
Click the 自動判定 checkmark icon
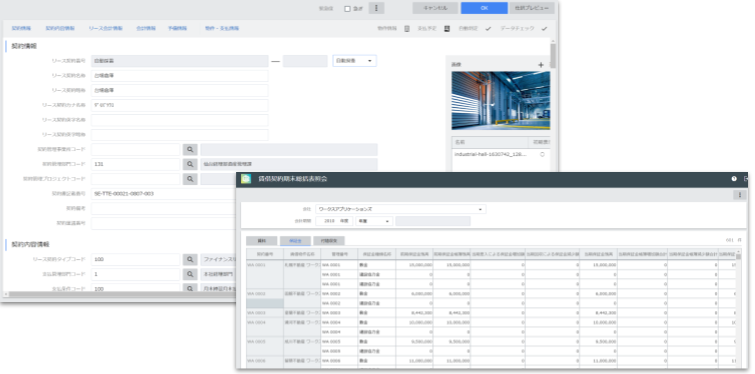[x=488, y=29]
